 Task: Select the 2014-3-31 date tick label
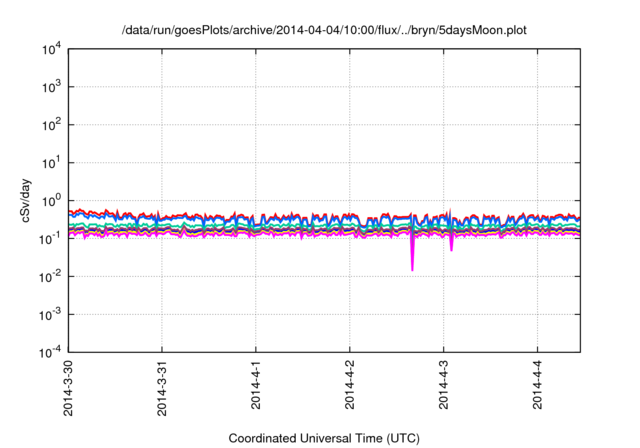[162, 388]
